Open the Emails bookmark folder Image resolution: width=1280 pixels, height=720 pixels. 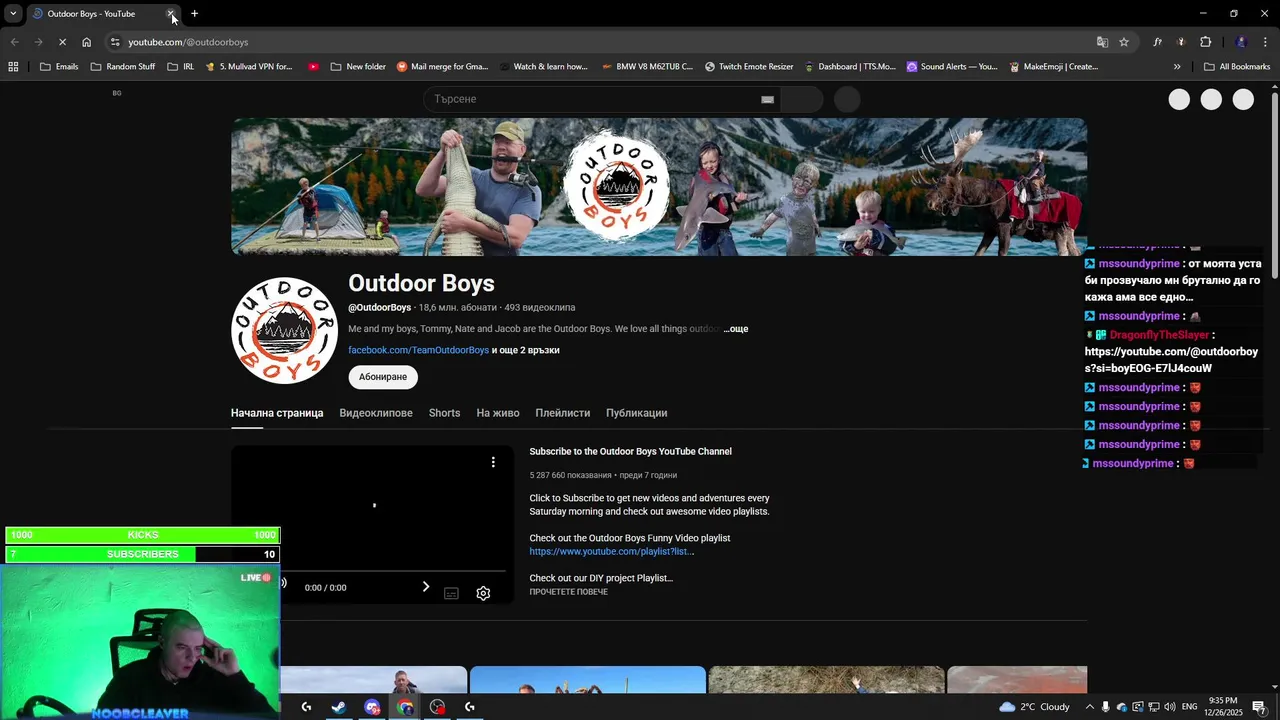tap(59, 67)
